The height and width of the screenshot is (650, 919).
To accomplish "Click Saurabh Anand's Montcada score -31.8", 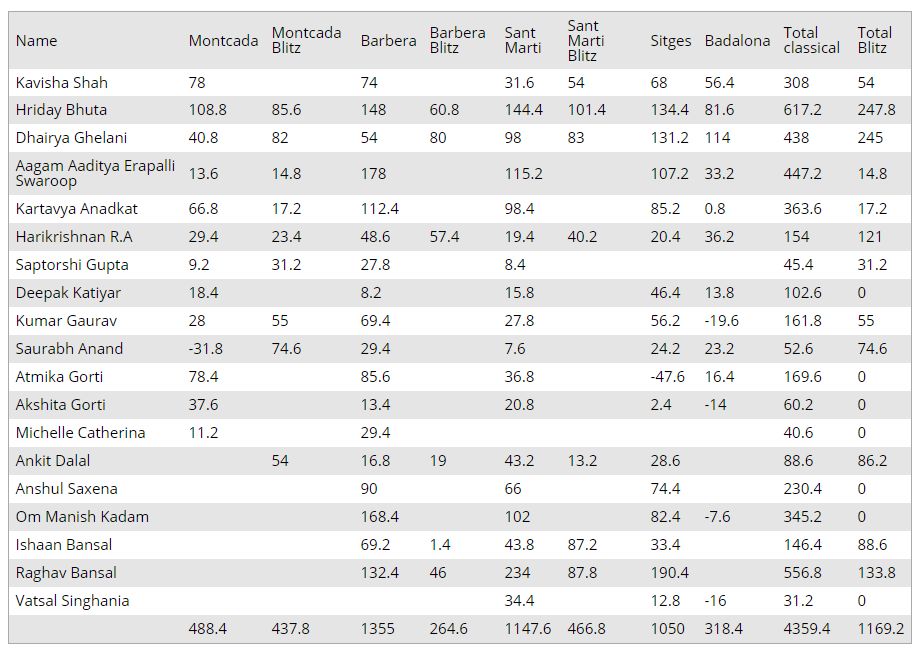I will point(206,349).
